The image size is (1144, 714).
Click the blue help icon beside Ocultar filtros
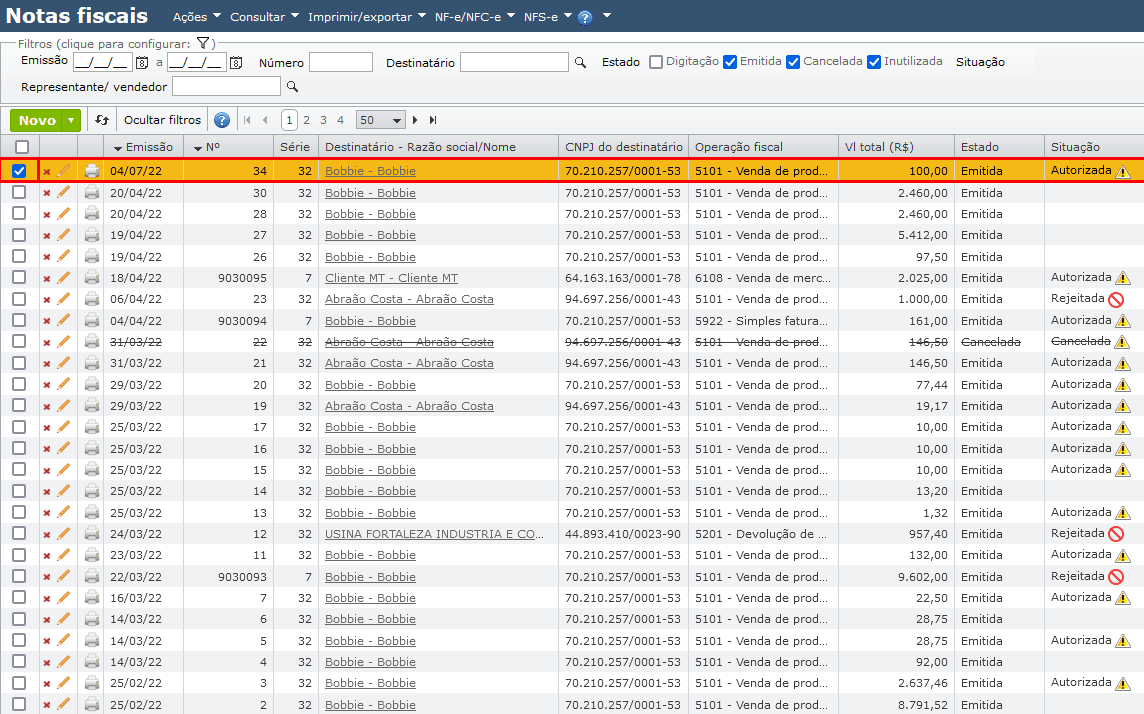(222, 120)
